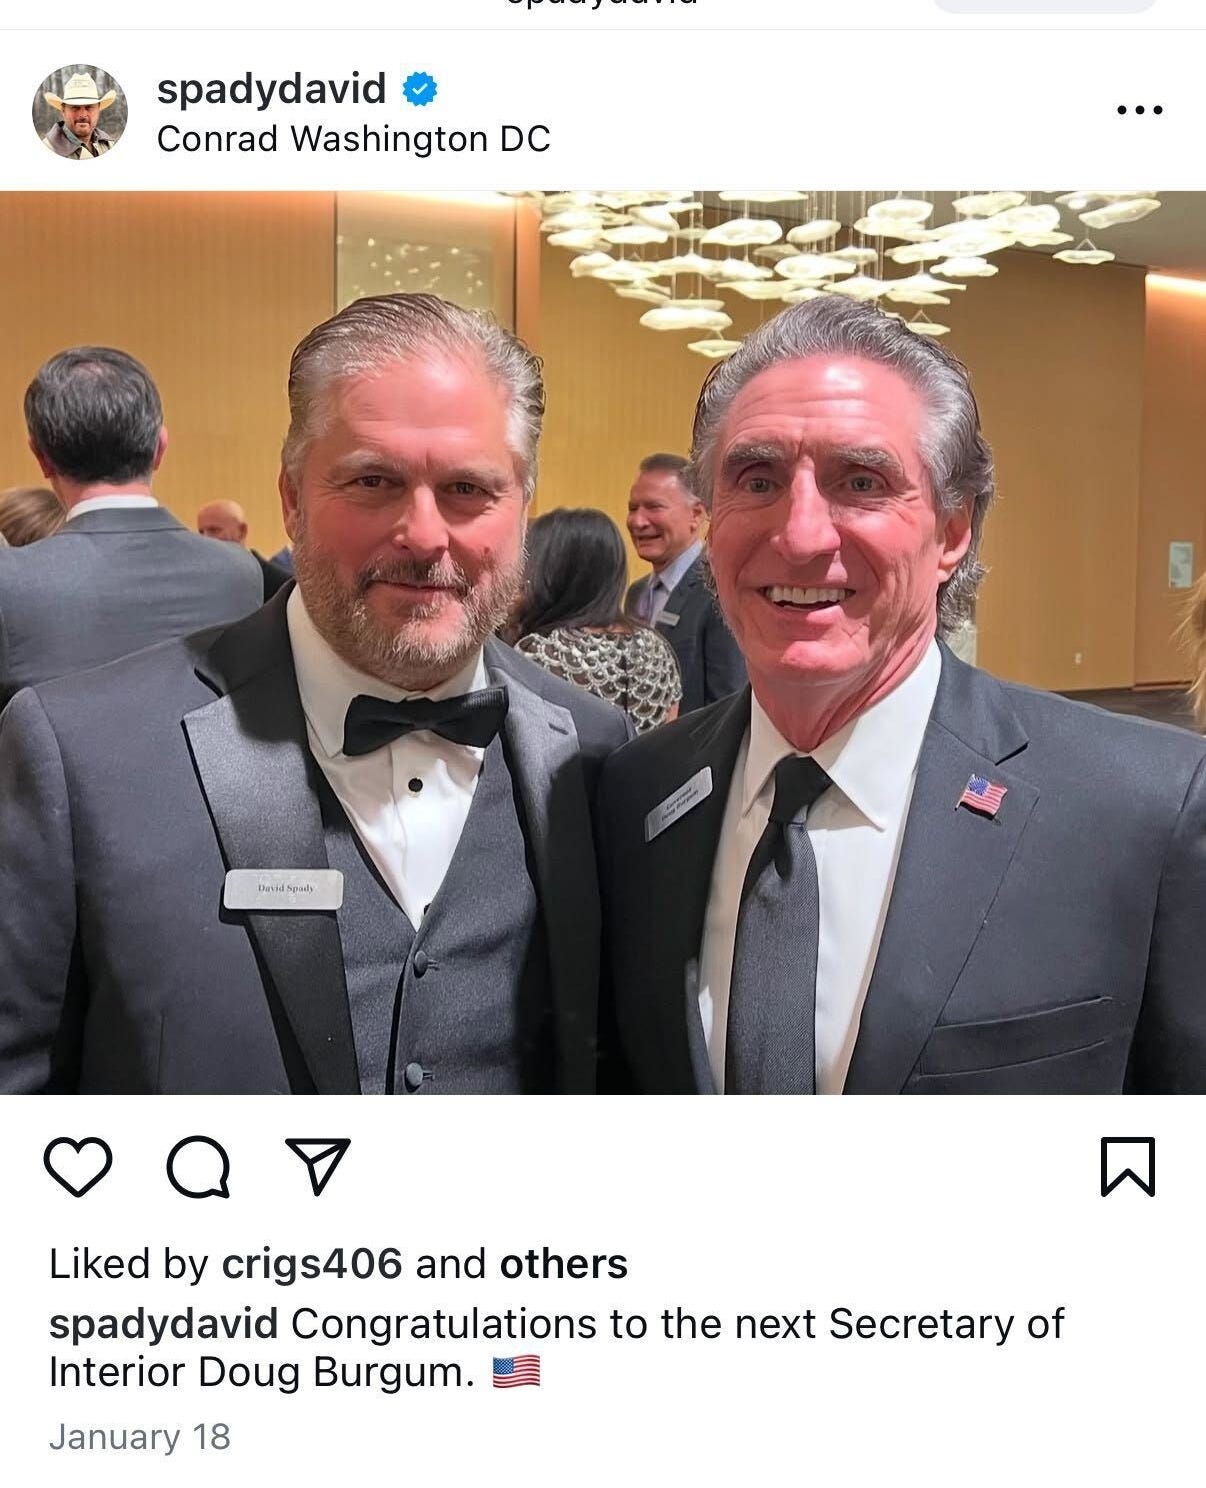Screen dimensions: 1206x1488
Task: Share post using paper plane icon
Action: pos(318,1165)
